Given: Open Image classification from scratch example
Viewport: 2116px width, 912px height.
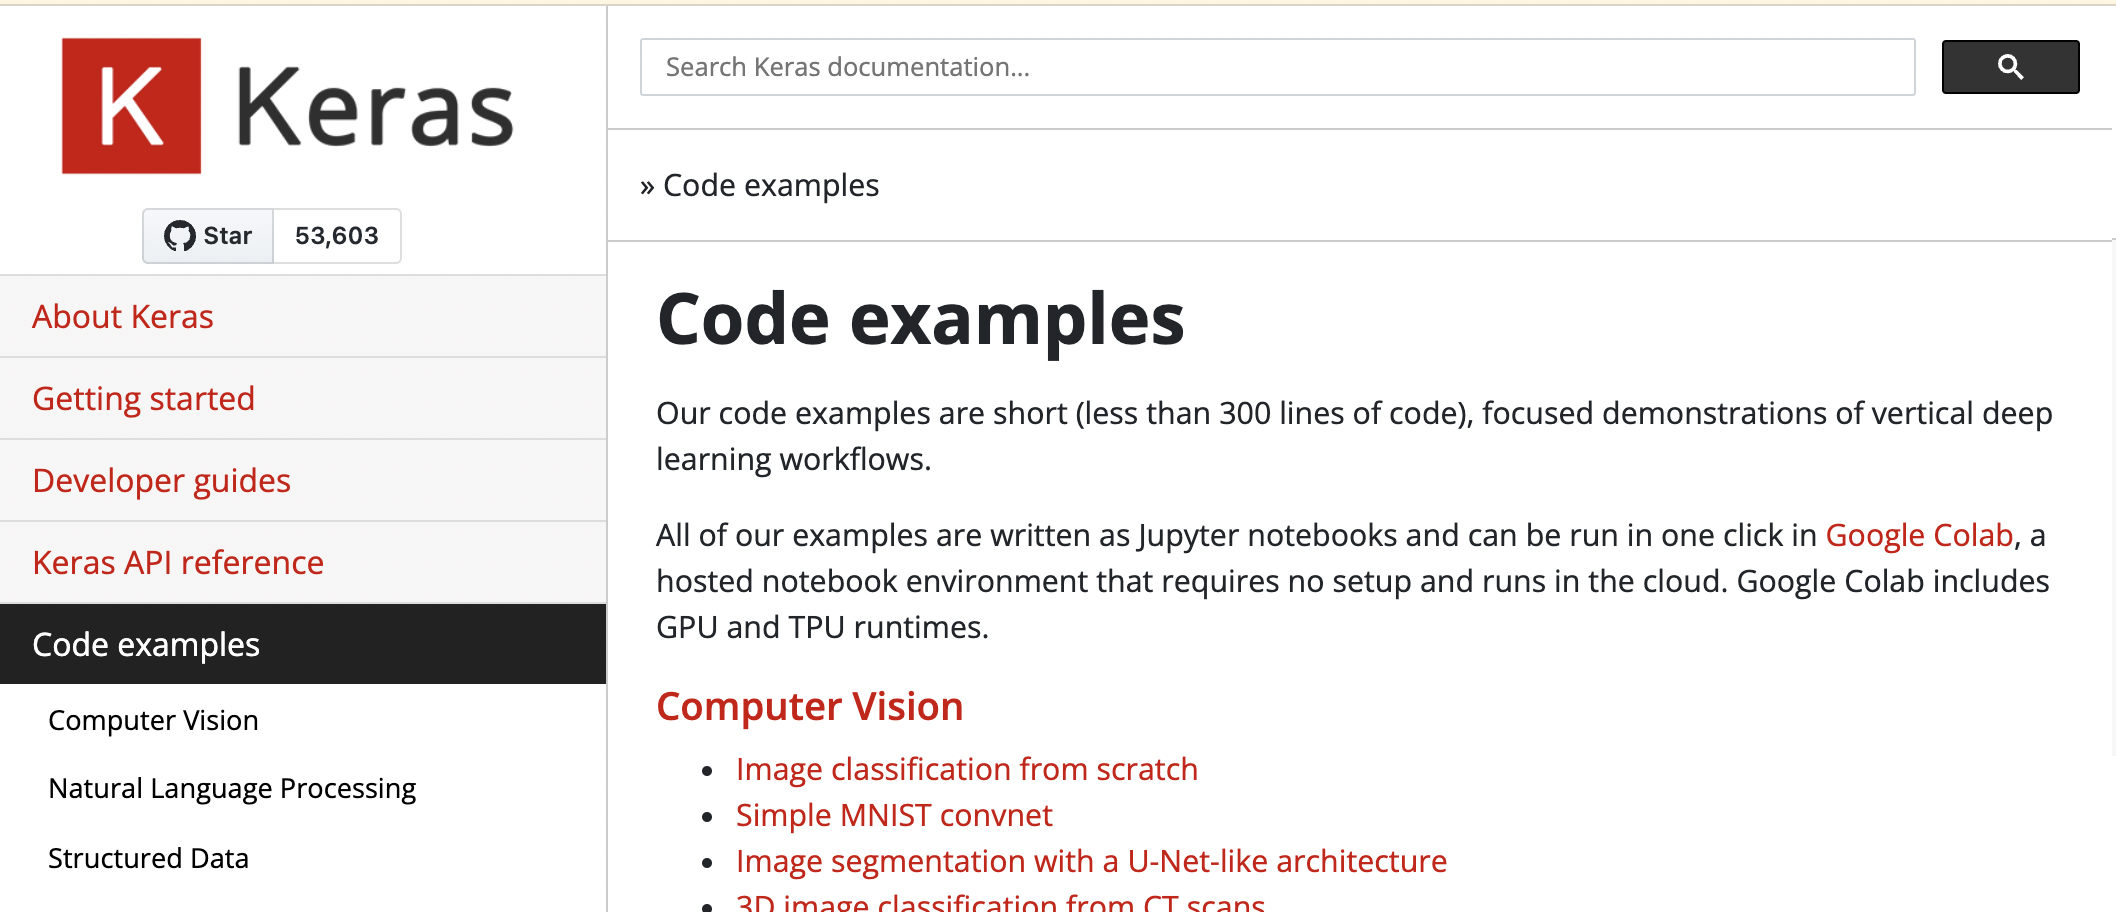Looking at the screenshot, I should (x=966, y=770).
